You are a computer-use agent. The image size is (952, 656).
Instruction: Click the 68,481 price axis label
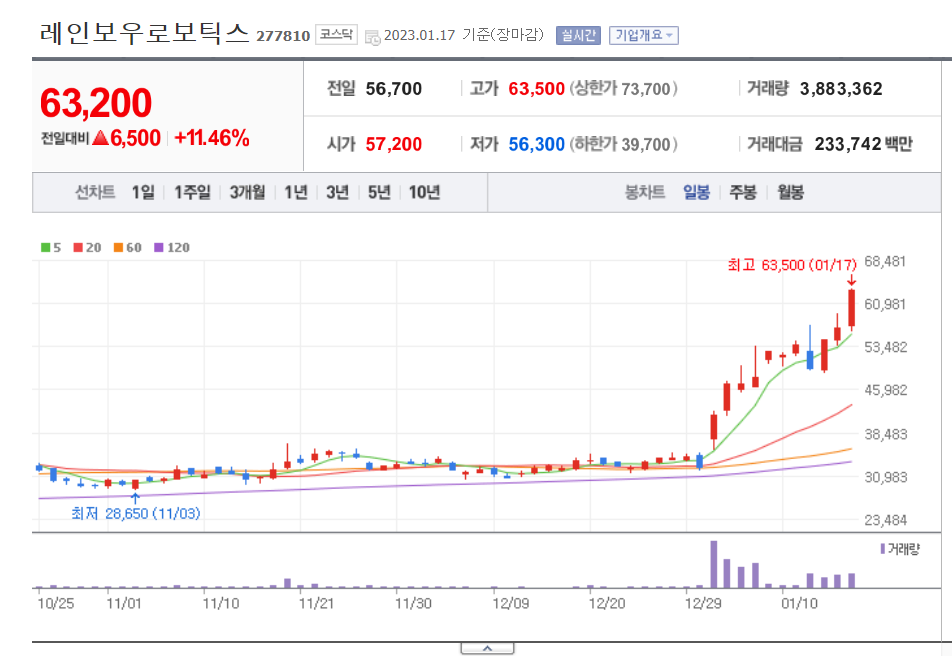(885, 262)
